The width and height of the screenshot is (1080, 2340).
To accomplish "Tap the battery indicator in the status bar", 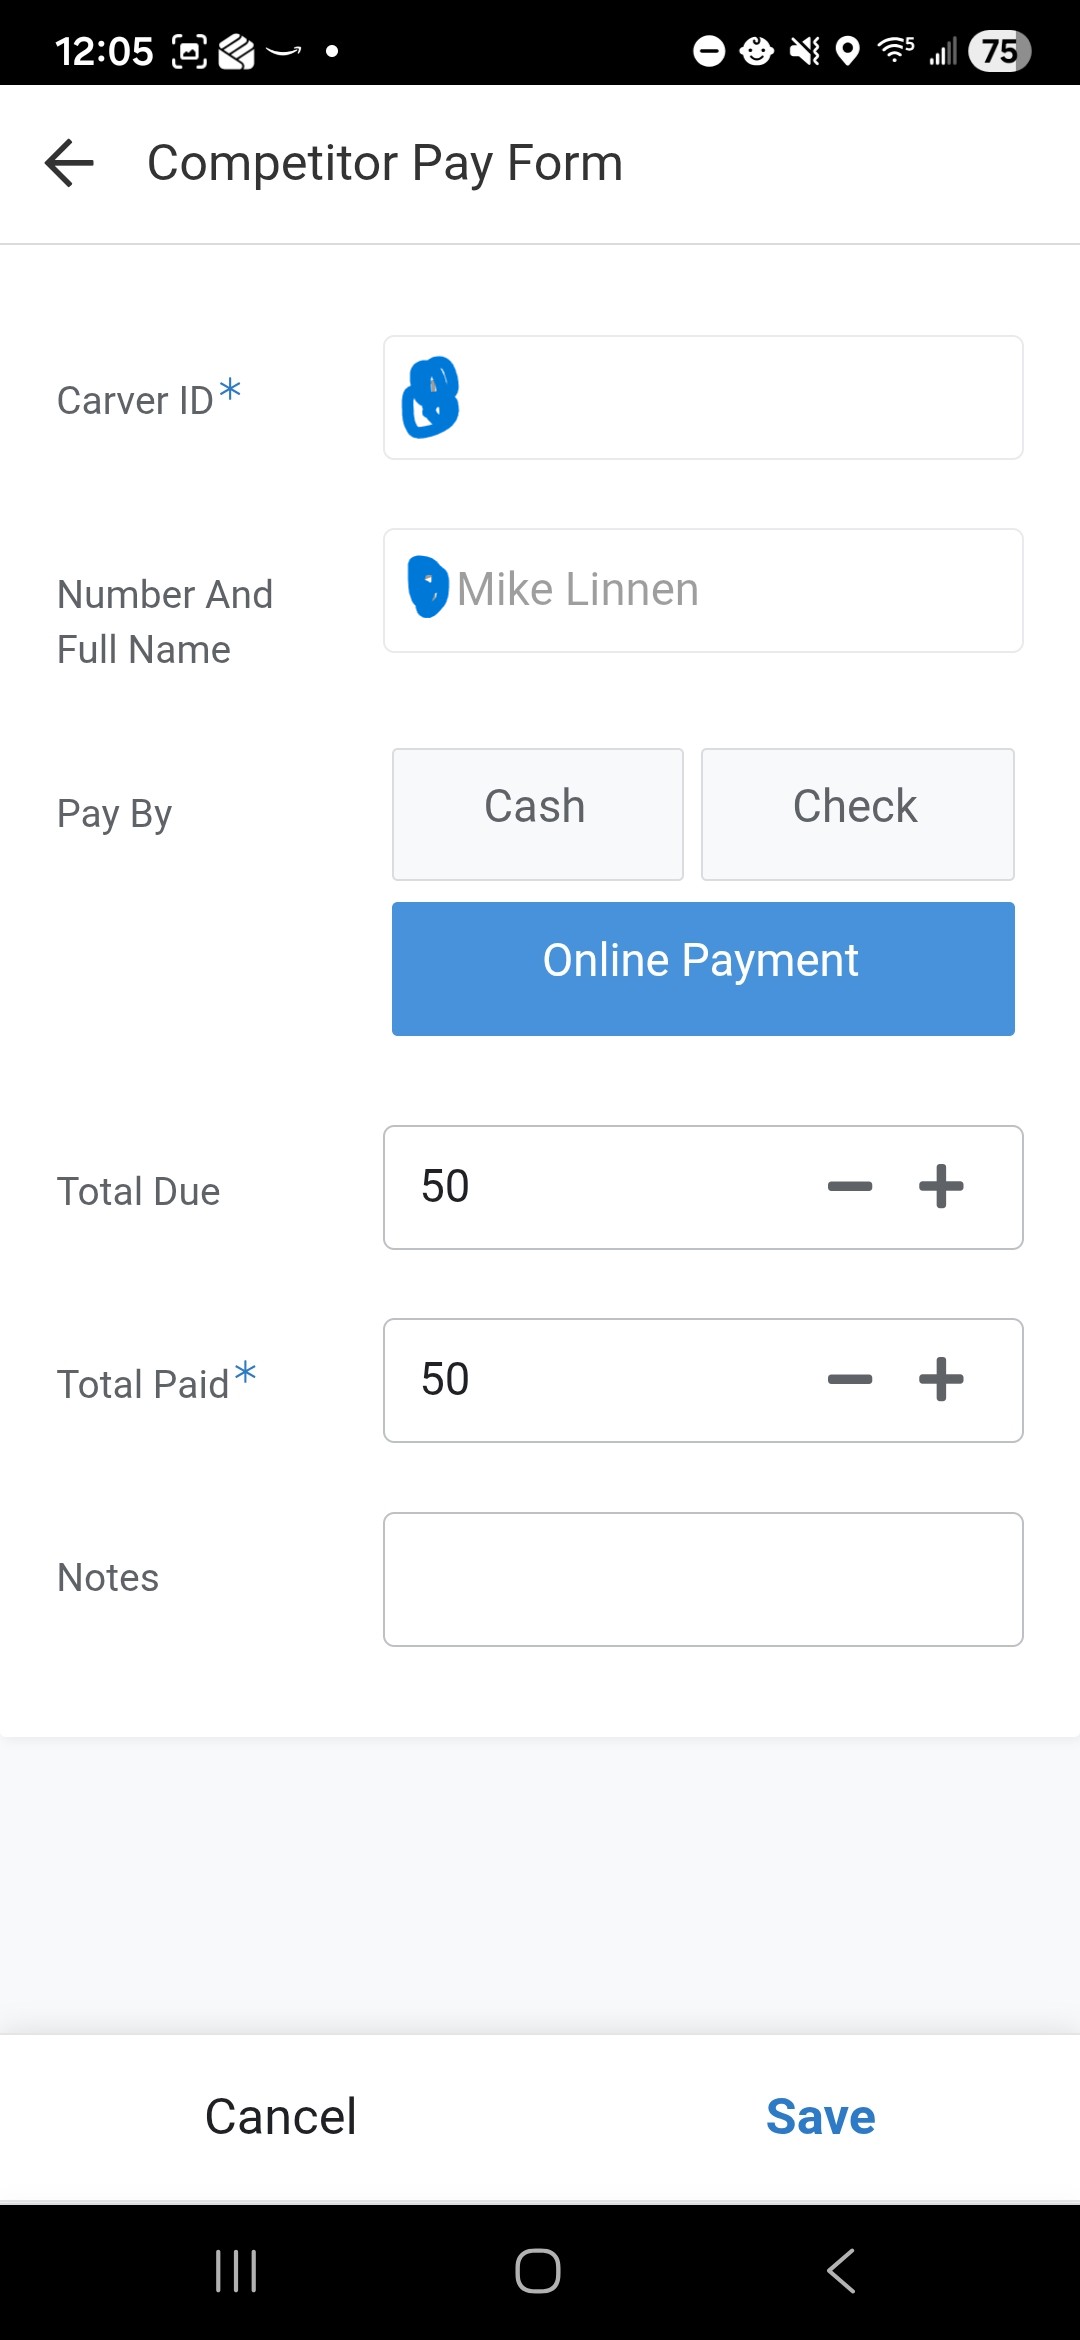I will pos(996,52).
